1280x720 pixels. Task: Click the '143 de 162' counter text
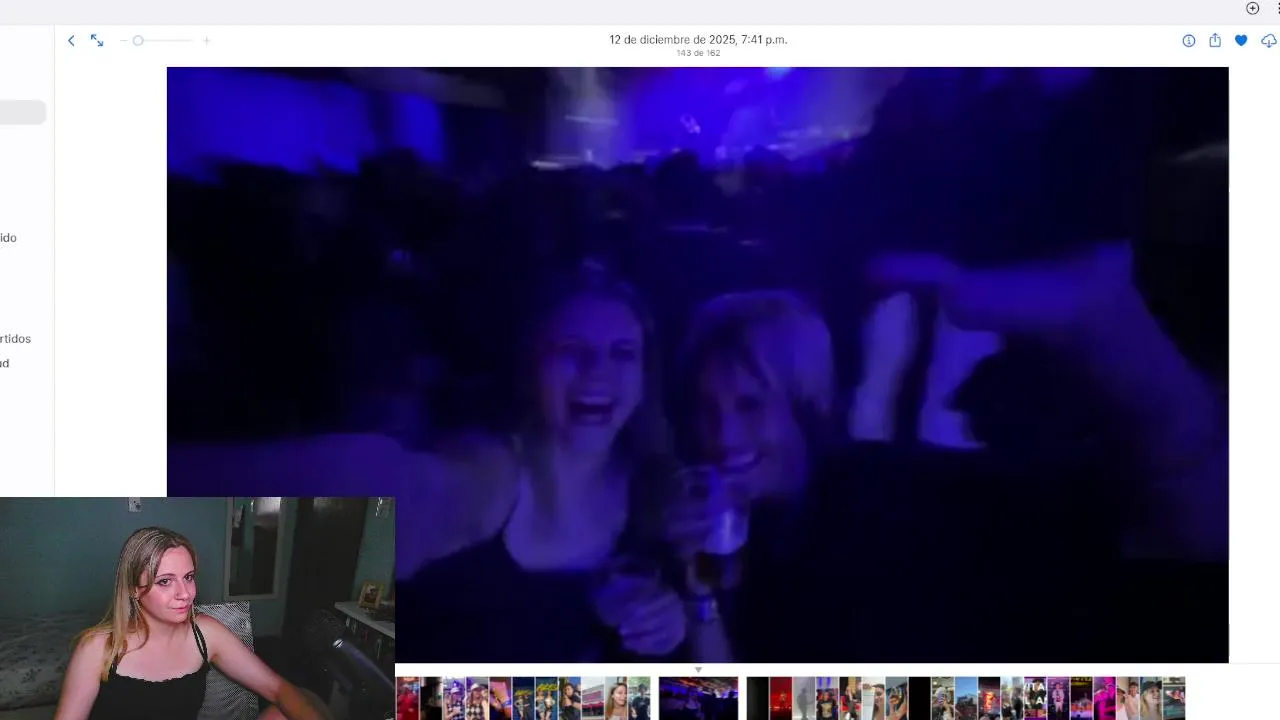click(x=698, y=53)
